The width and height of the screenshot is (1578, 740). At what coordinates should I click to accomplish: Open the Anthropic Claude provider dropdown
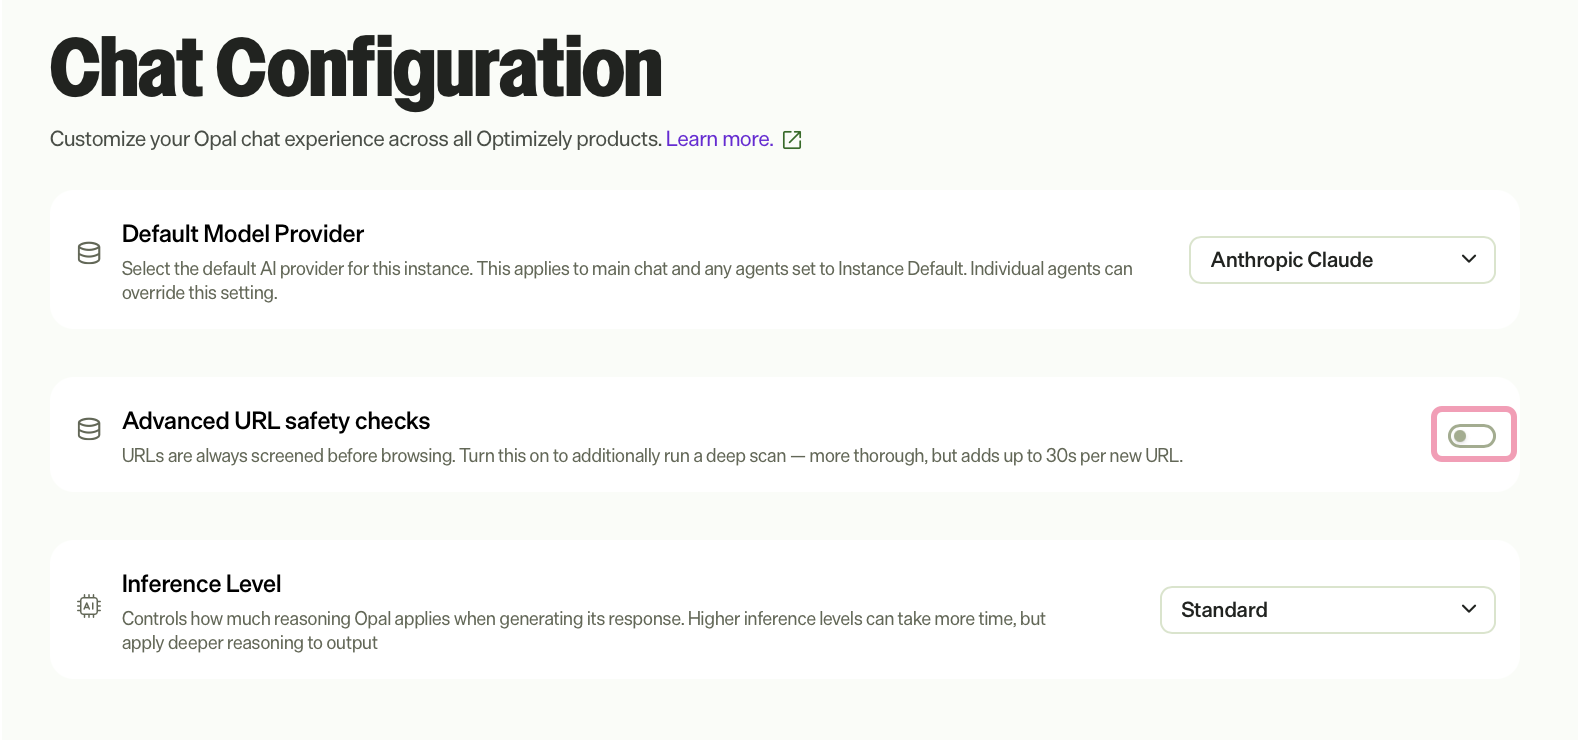tap(1342, 260)
